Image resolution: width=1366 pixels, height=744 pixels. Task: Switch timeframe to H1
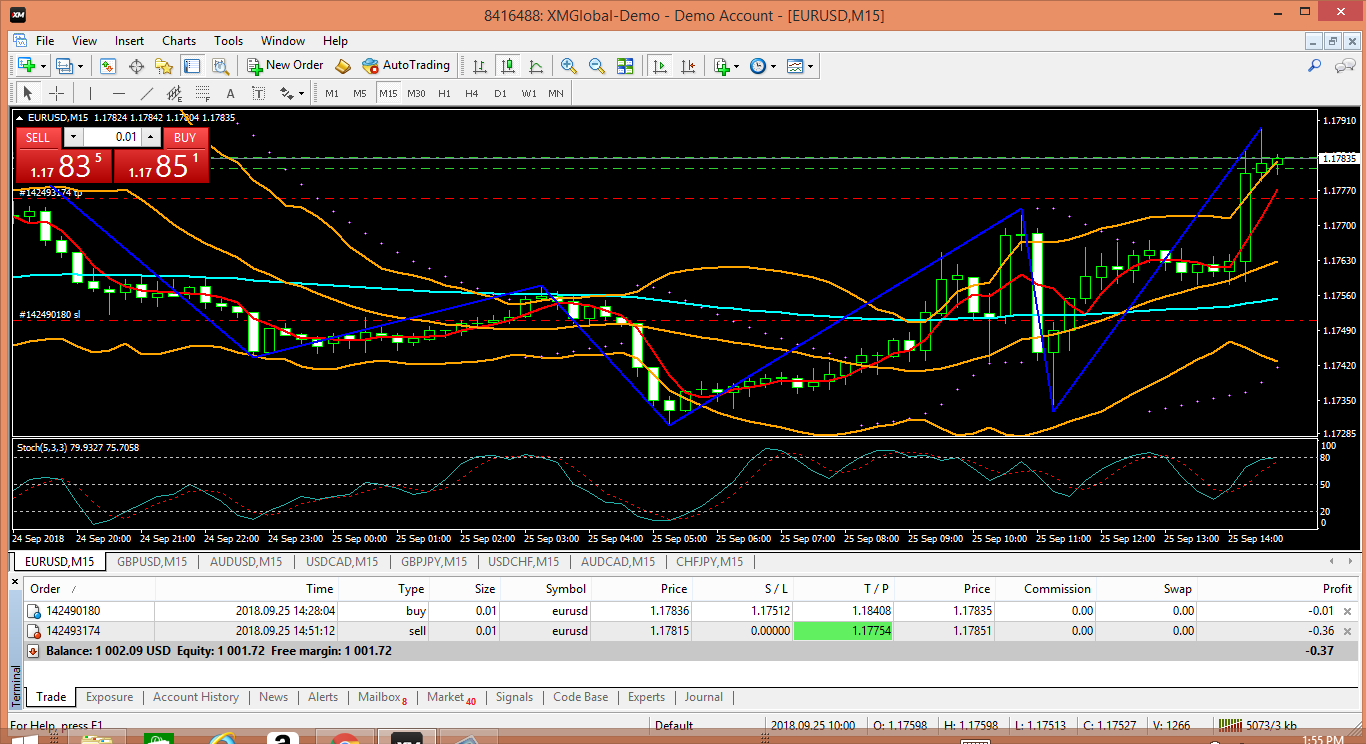point(444,93)
